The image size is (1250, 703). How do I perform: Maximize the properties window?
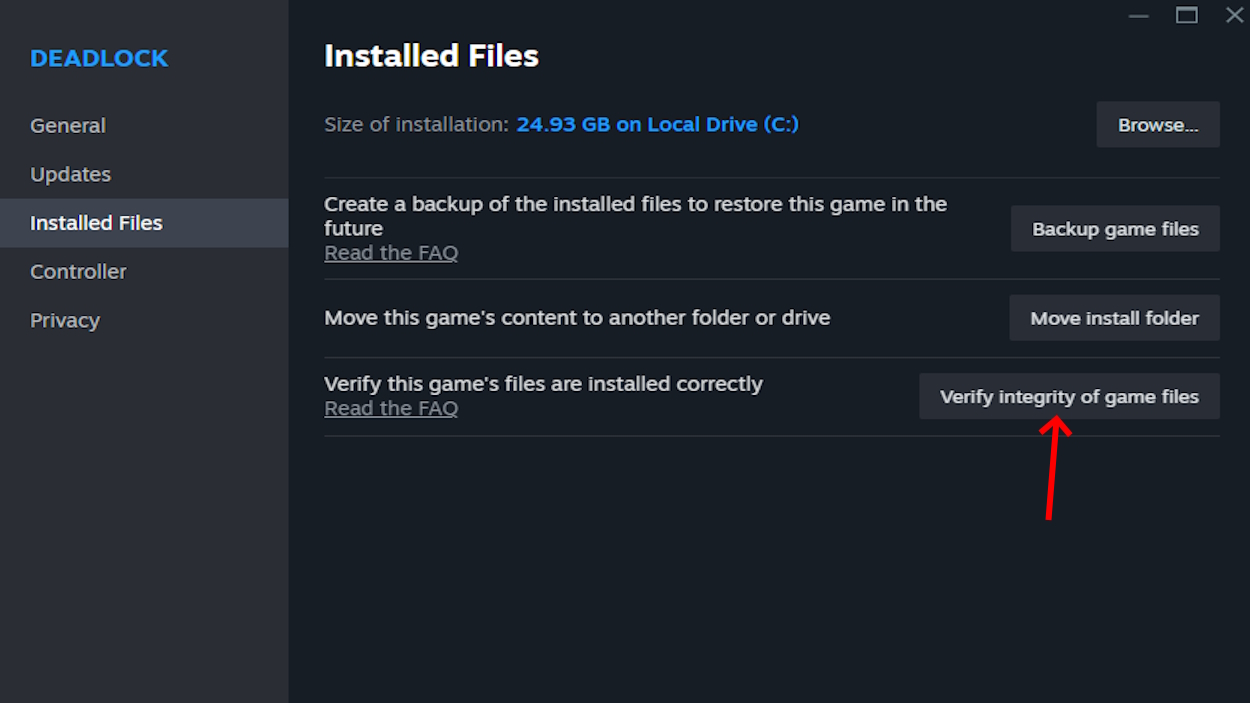click(x=1187, y=16)
